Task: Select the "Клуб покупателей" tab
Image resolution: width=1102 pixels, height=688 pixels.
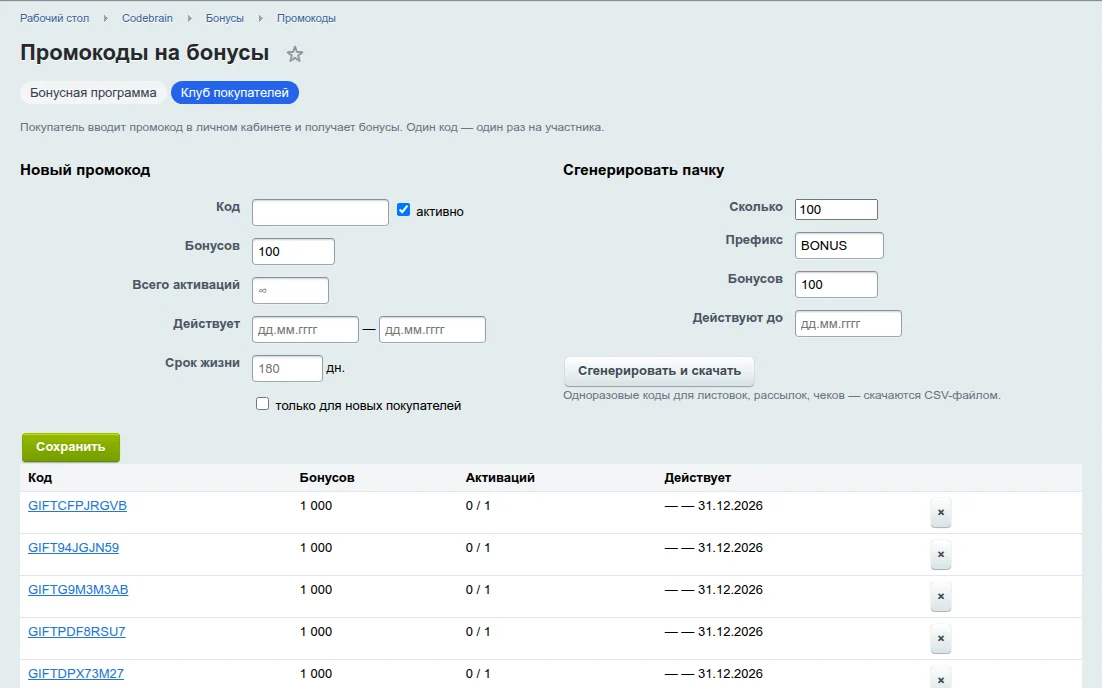Action: click(235, 93)
